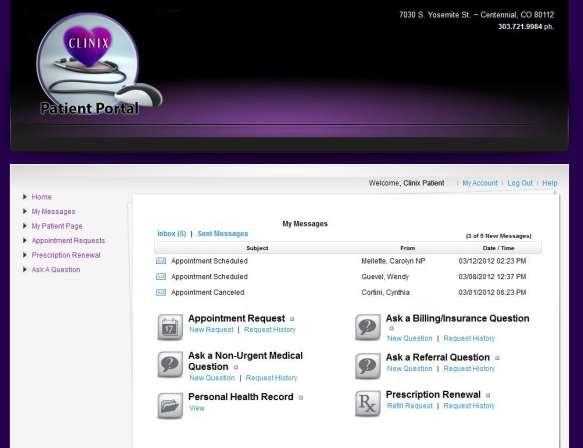
Task: Click info square next to Appointment Request heading
Action: tap(292, 319)
